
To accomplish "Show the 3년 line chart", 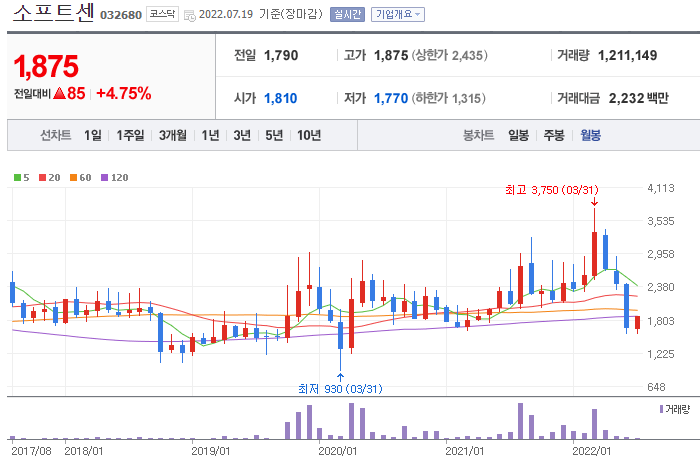I will 242,135.
